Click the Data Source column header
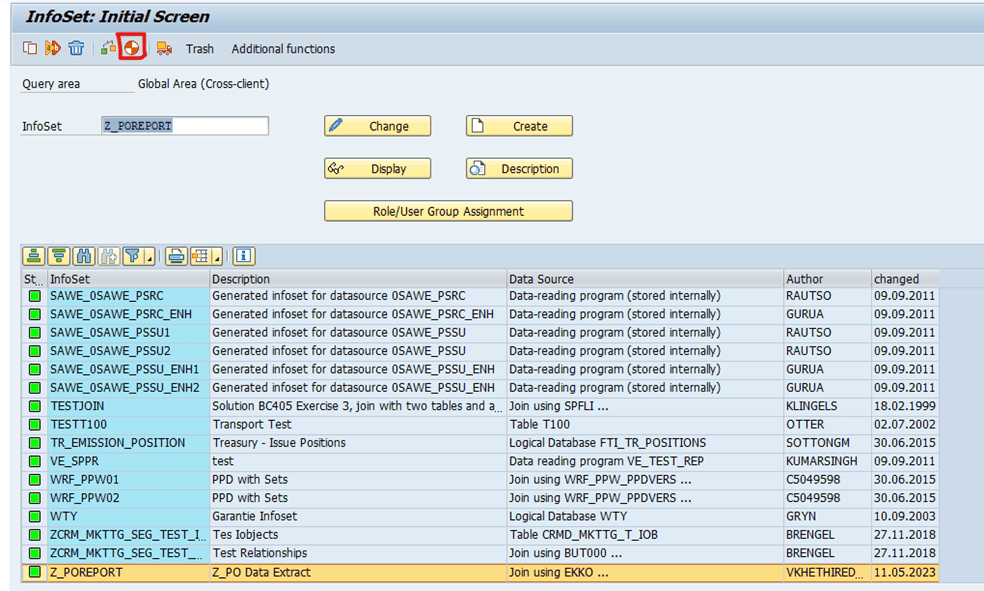The width and height of the screenshot is (984, 591). click(x=645, y=279)
